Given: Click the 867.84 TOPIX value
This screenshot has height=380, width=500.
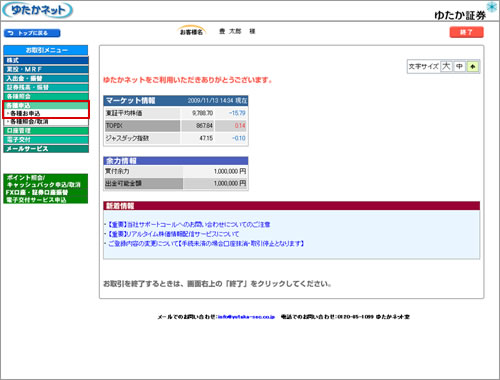Looking at the screenshot, I should (204, 126).
